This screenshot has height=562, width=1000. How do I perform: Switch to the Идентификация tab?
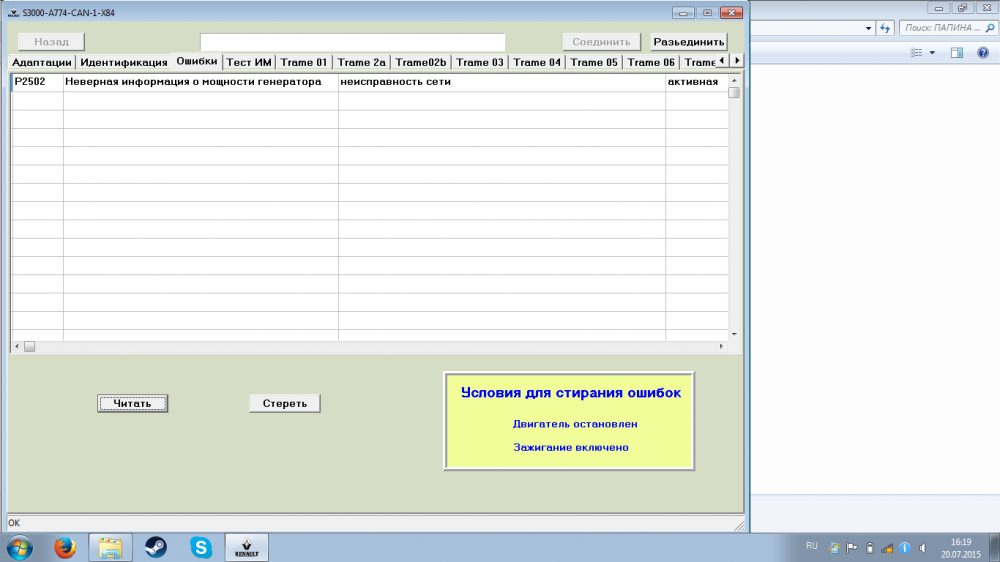pyautogui.click(x=124, y=62)
